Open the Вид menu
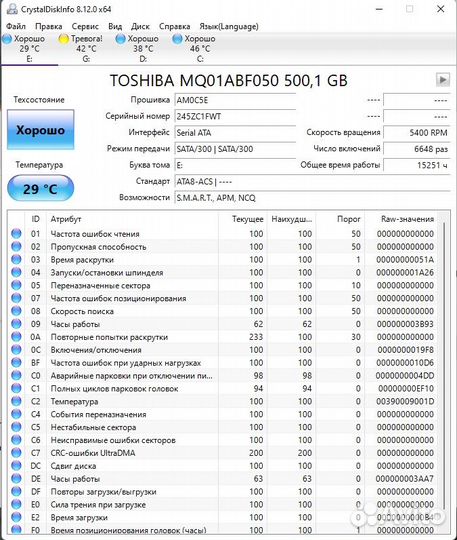The image size is (457, 540). point(115,26)
